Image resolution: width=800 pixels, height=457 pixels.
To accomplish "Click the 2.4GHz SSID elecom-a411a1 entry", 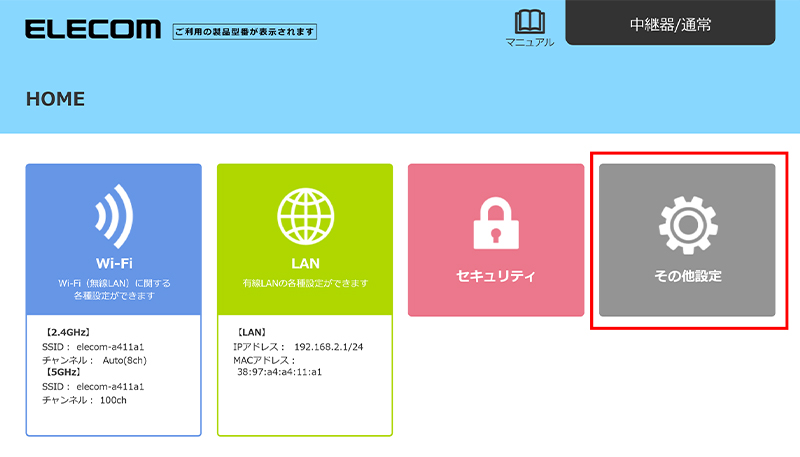I will 88,346.
